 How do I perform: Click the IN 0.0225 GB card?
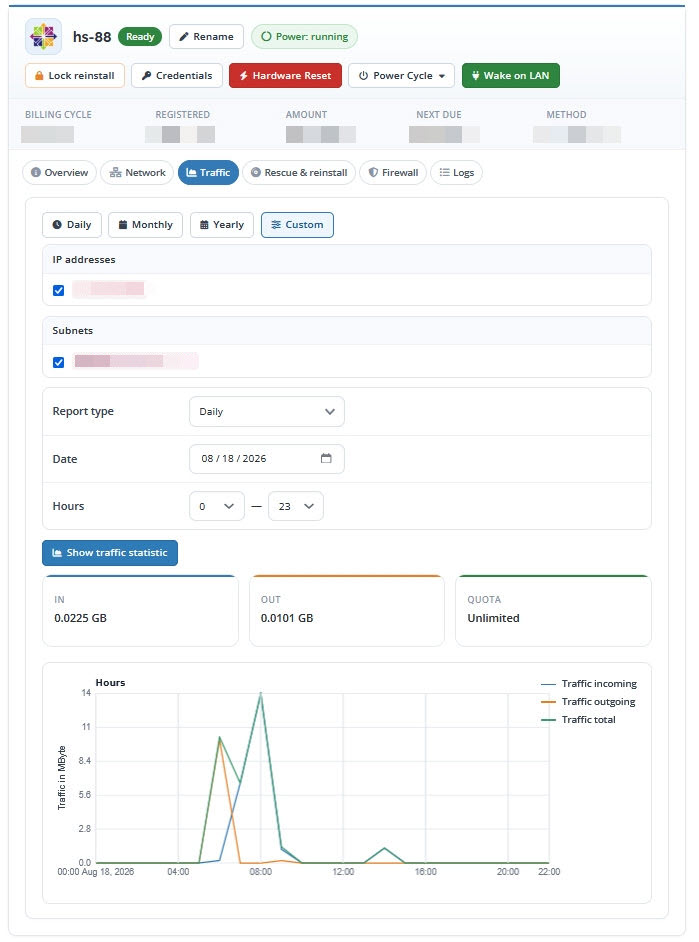tap(141, 610)
